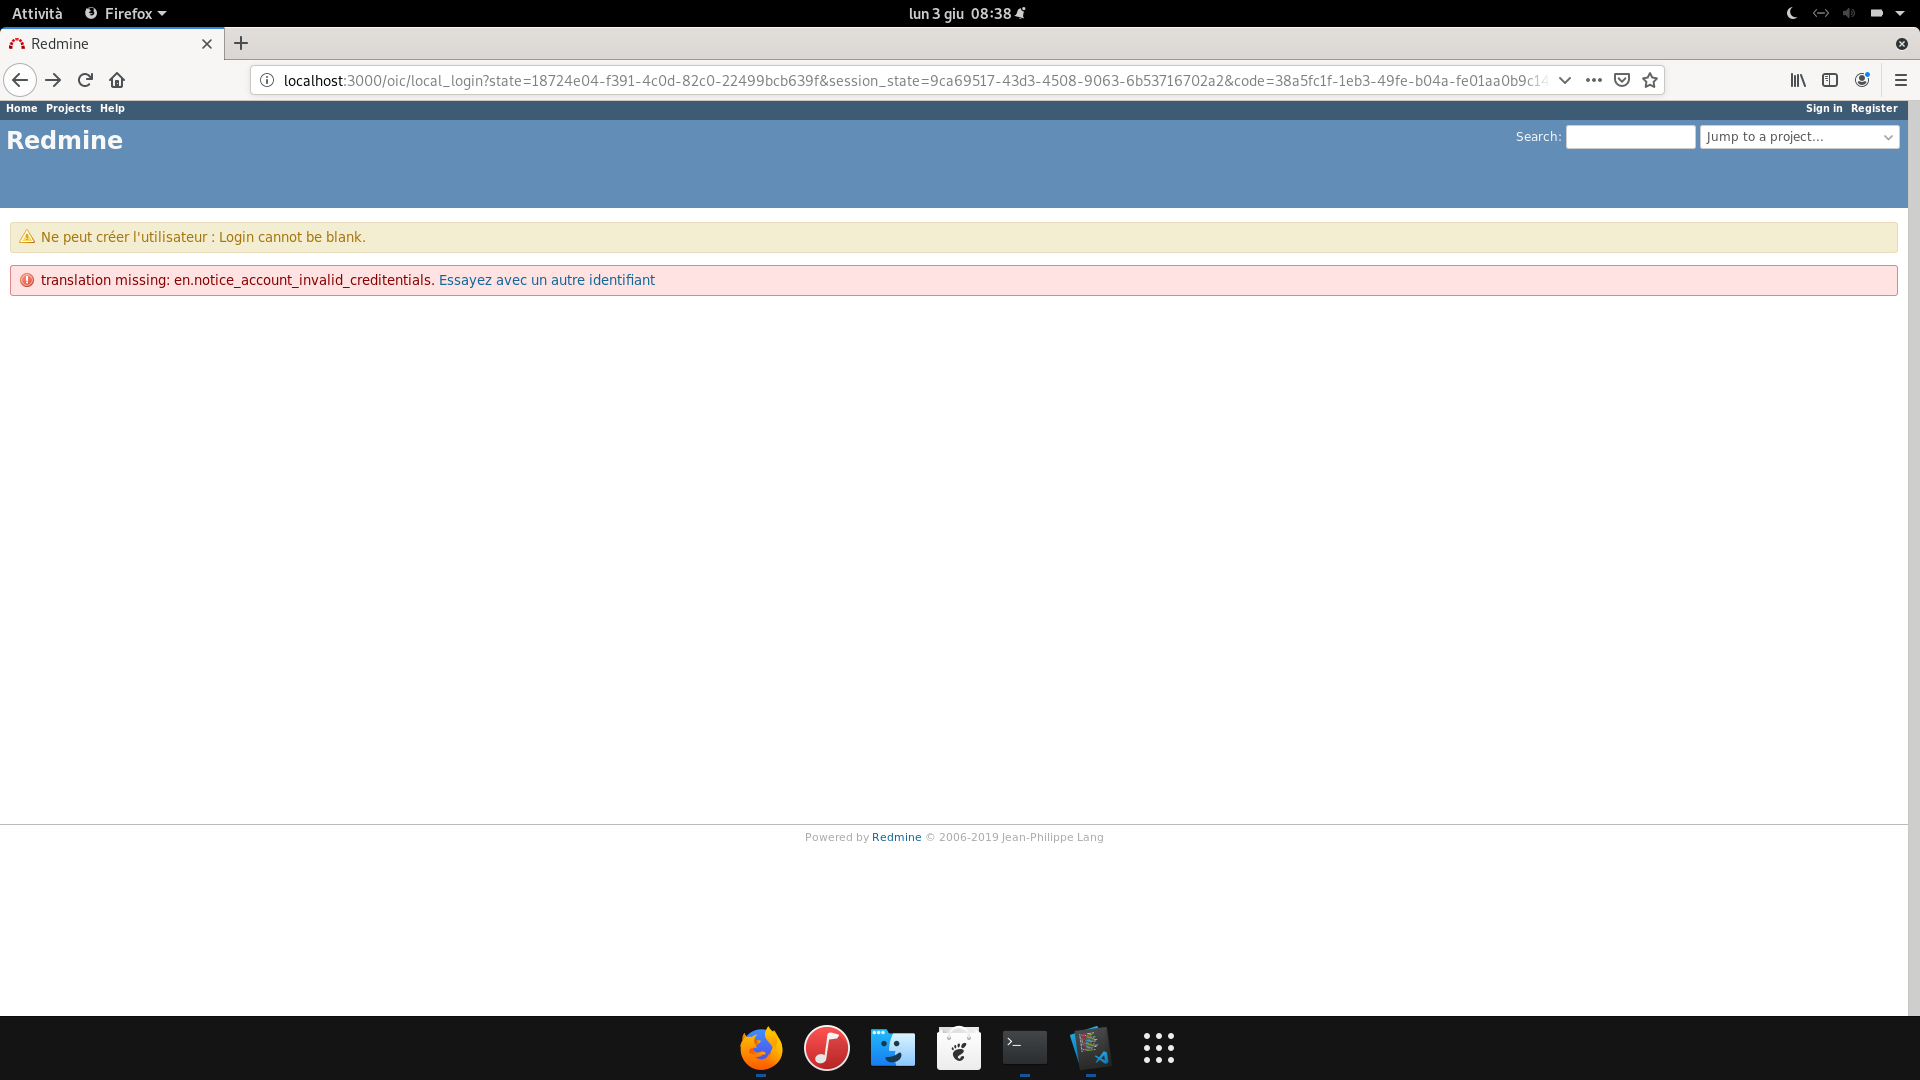Open the Redmine link in footer
1920x1080 pixels.
click(x=896, y=838)
